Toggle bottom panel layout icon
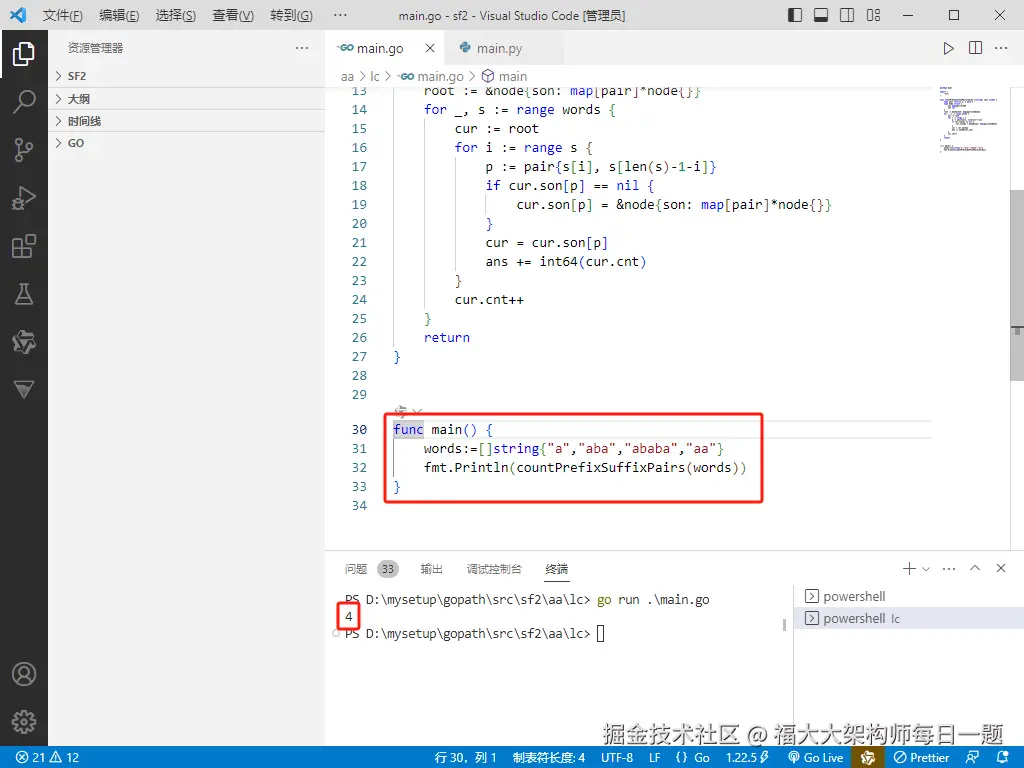Viewport: 1024px width, 768px height. pyautogui.click(x=821, y=15)
